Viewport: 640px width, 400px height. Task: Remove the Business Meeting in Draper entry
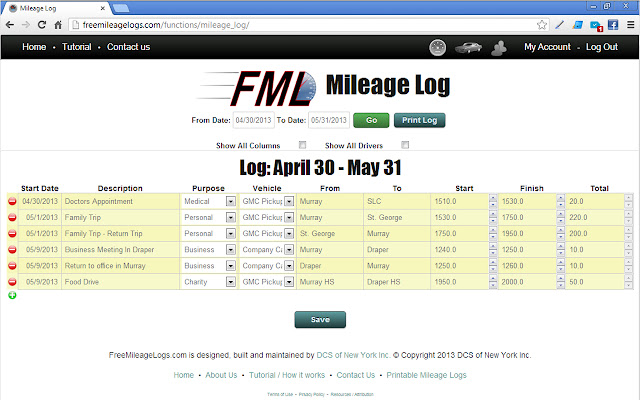click(x=12, y=249)
